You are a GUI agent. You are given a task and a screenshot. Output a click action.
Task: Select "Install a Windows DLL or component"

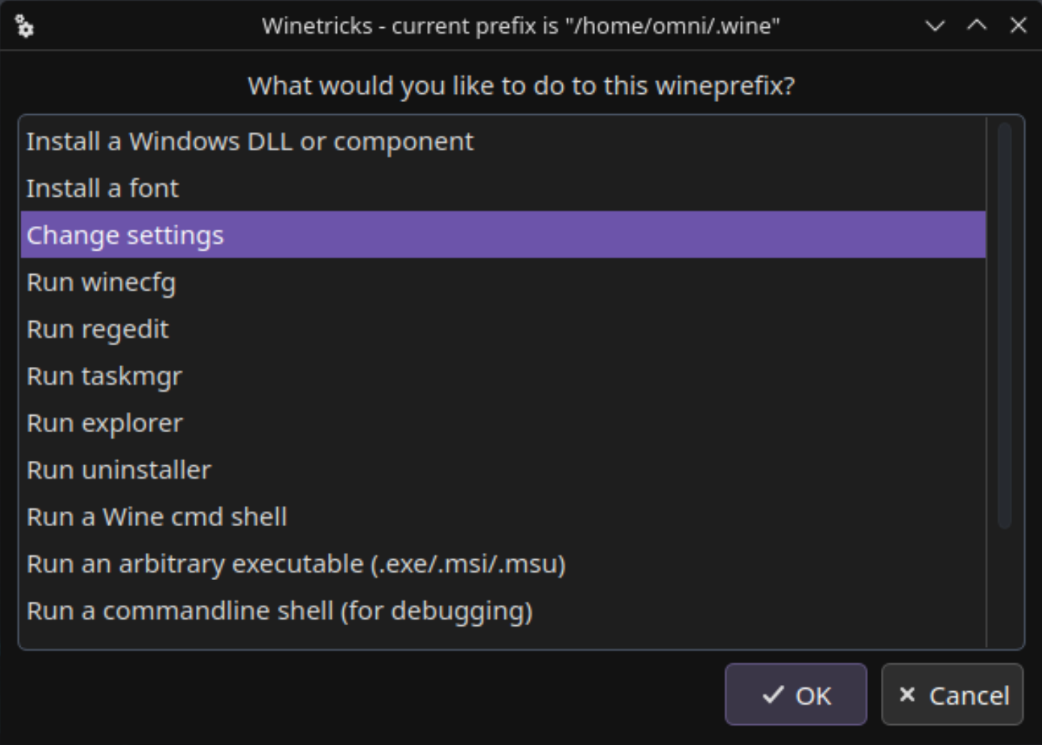tap(250, 142)
